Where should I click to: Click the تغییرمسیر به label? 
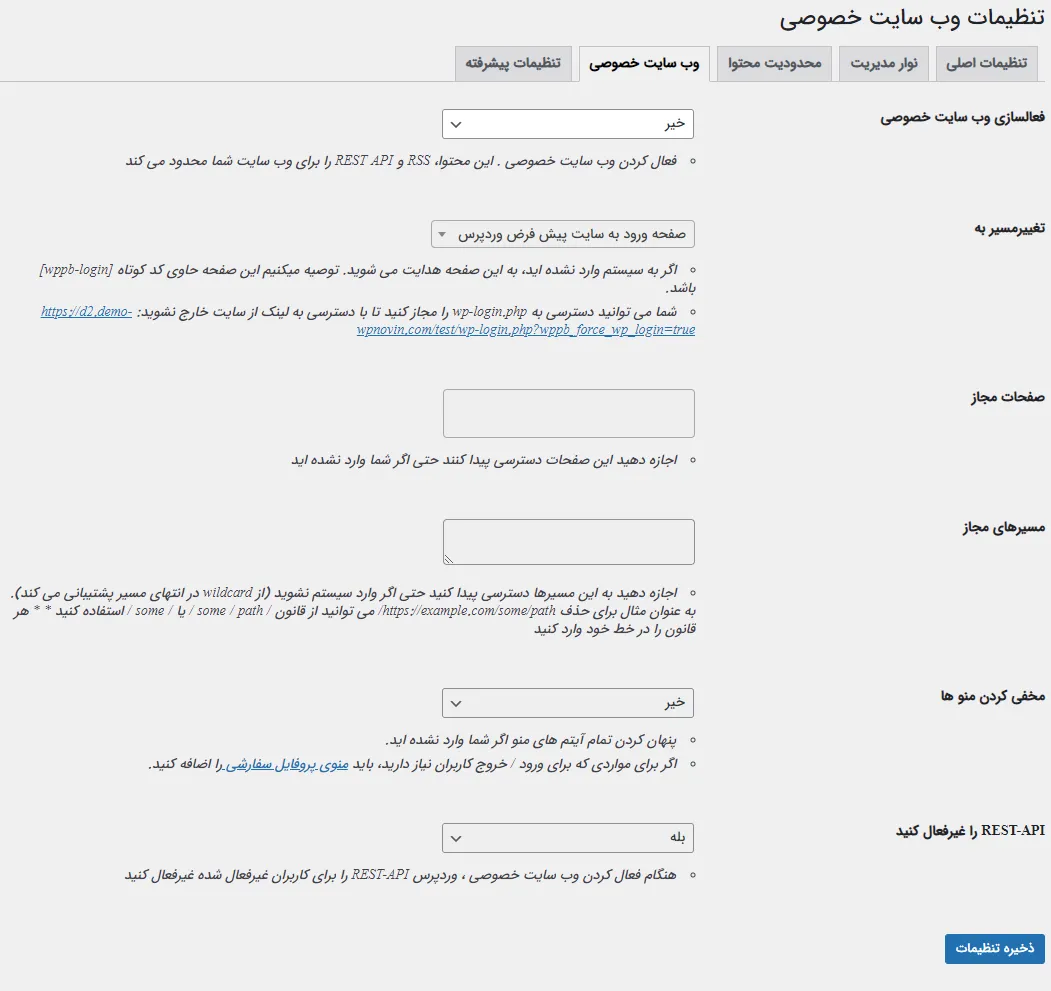click(1009, 229)
